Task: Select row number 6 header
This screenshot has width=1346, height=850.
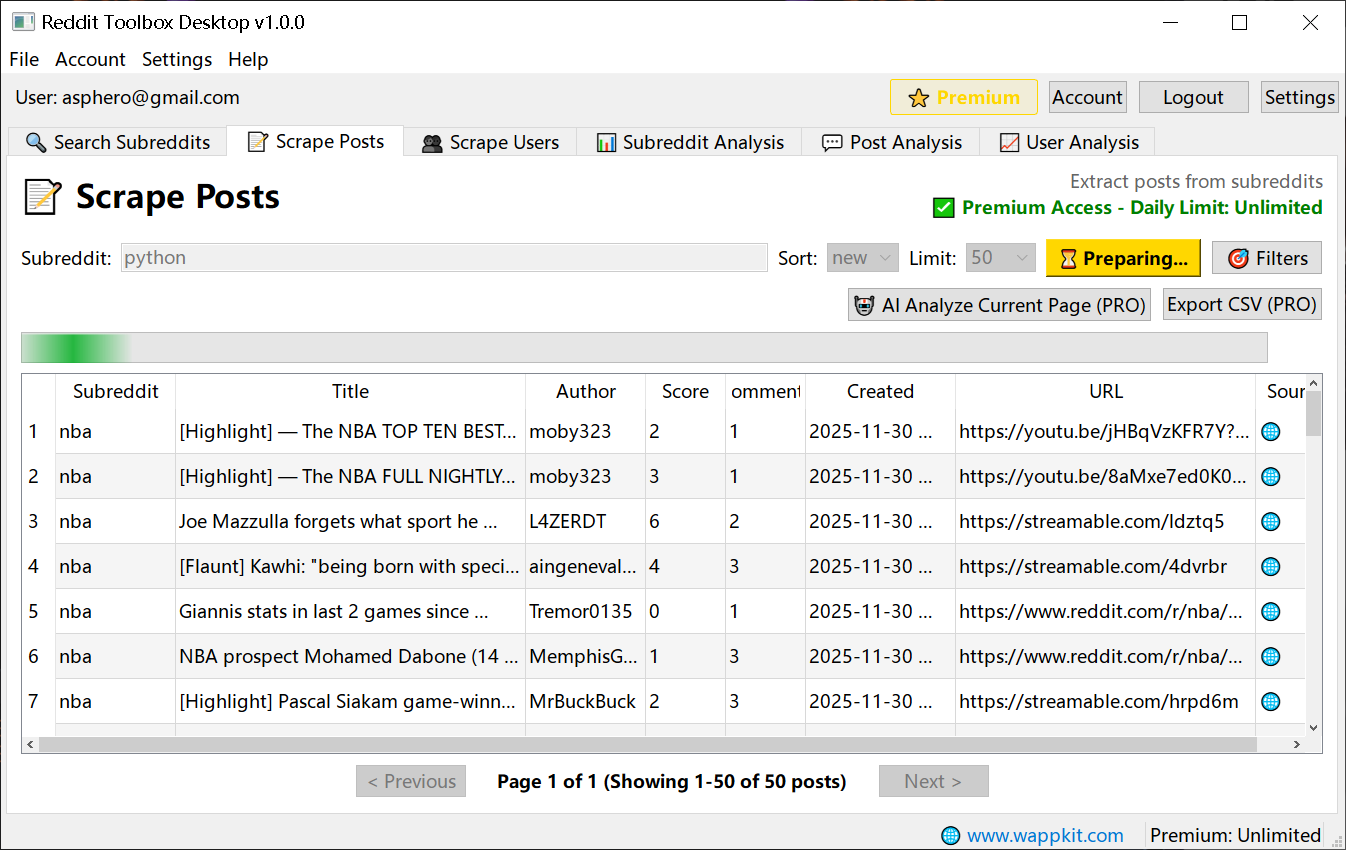Action: click(39, 656)
